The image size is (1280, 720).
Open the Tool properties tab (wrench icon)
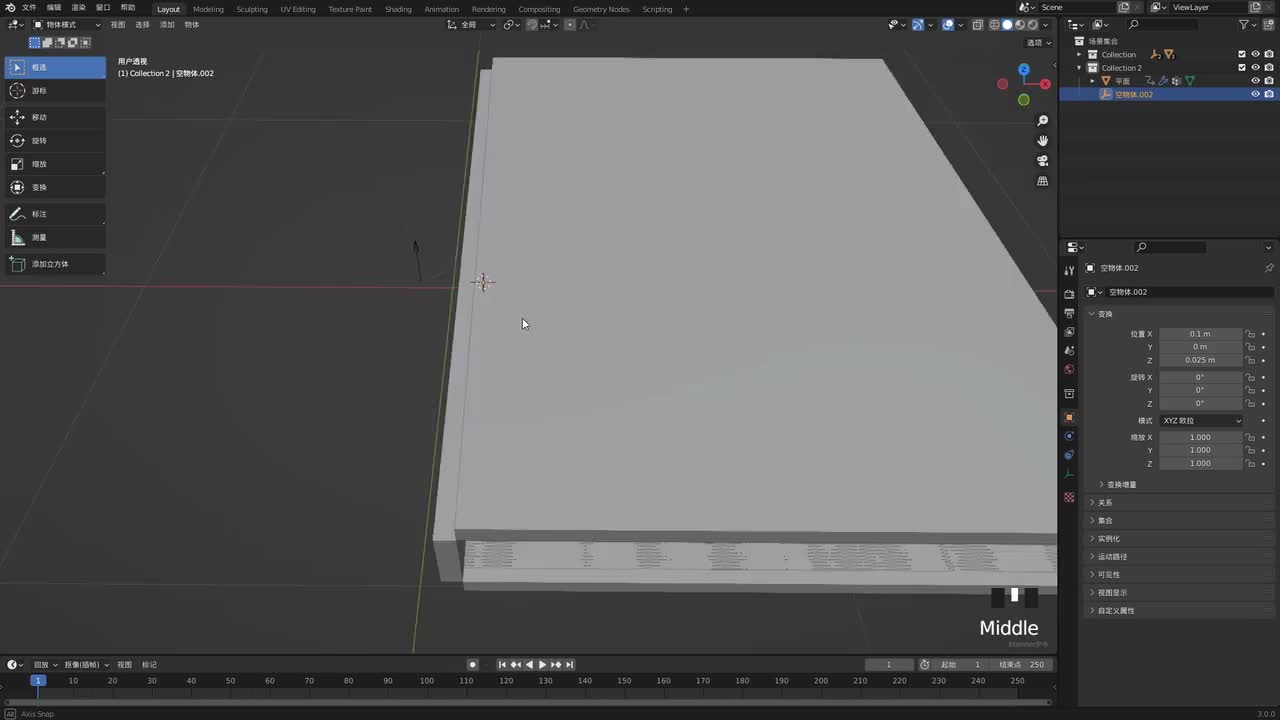point(1069,271)
